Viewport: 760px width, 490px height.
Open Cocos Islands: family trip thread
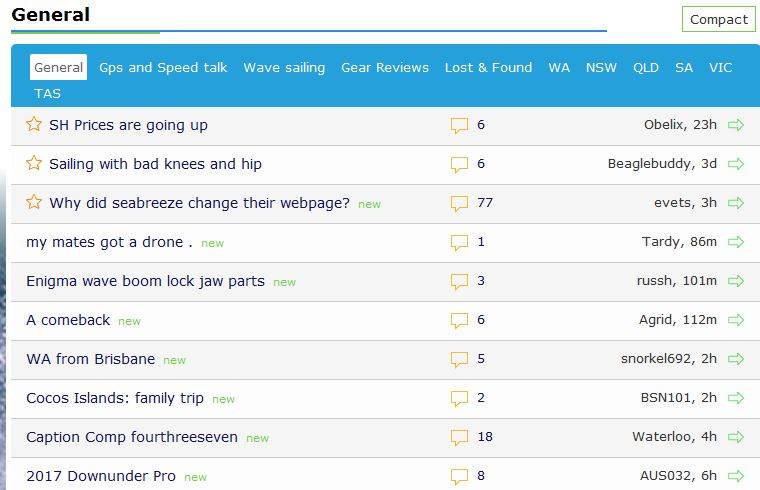pos(115,398)
